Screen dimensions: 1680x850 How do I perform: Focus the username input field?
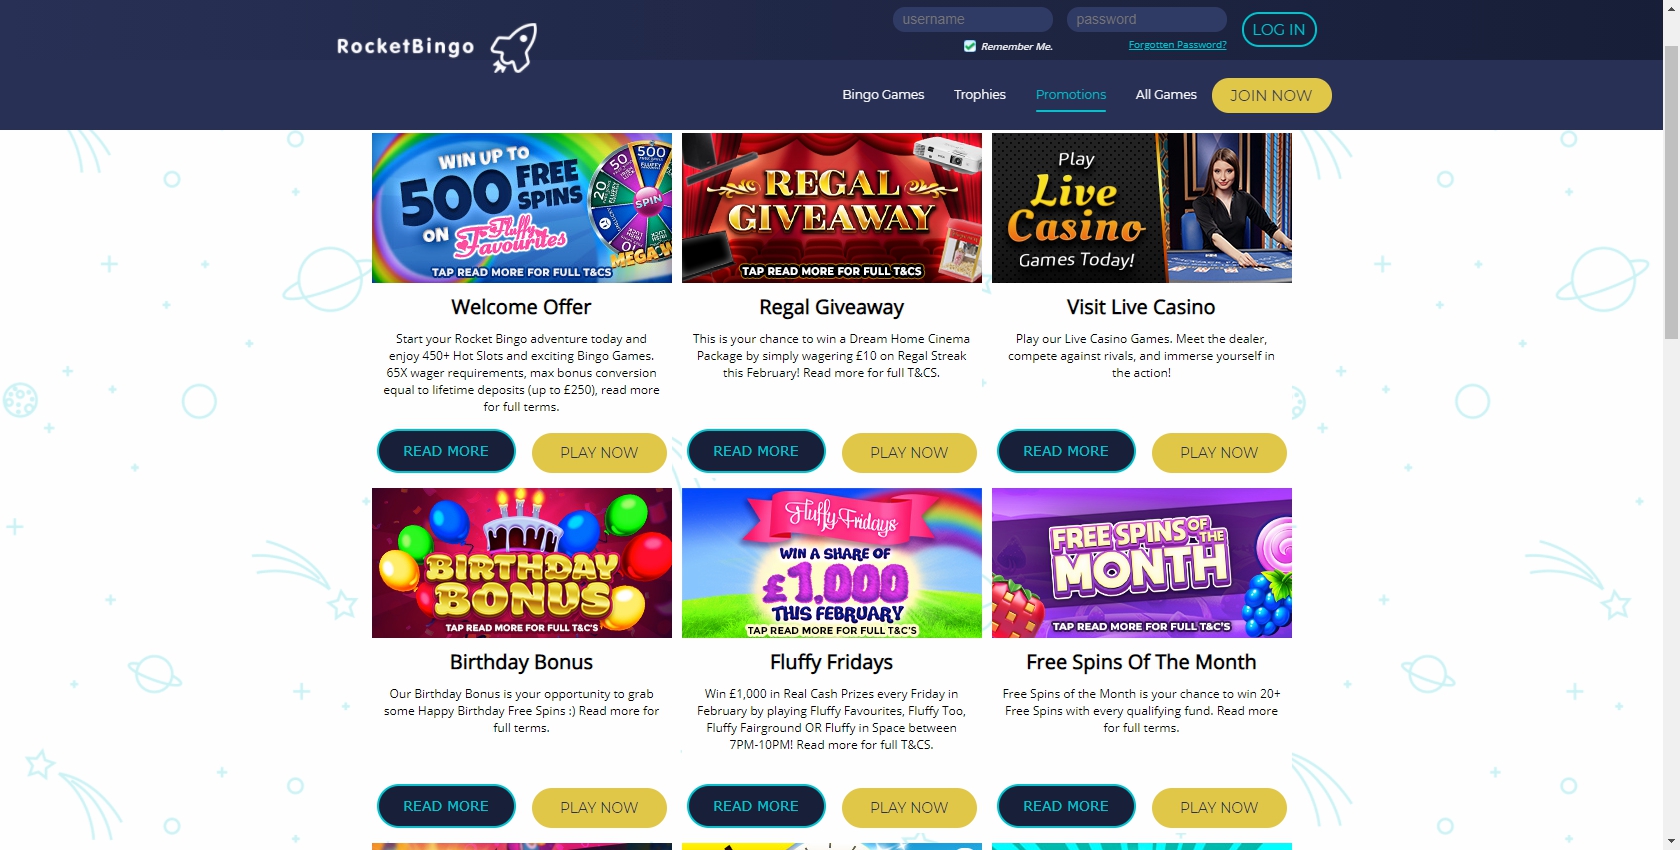click(x=972, y=19)
